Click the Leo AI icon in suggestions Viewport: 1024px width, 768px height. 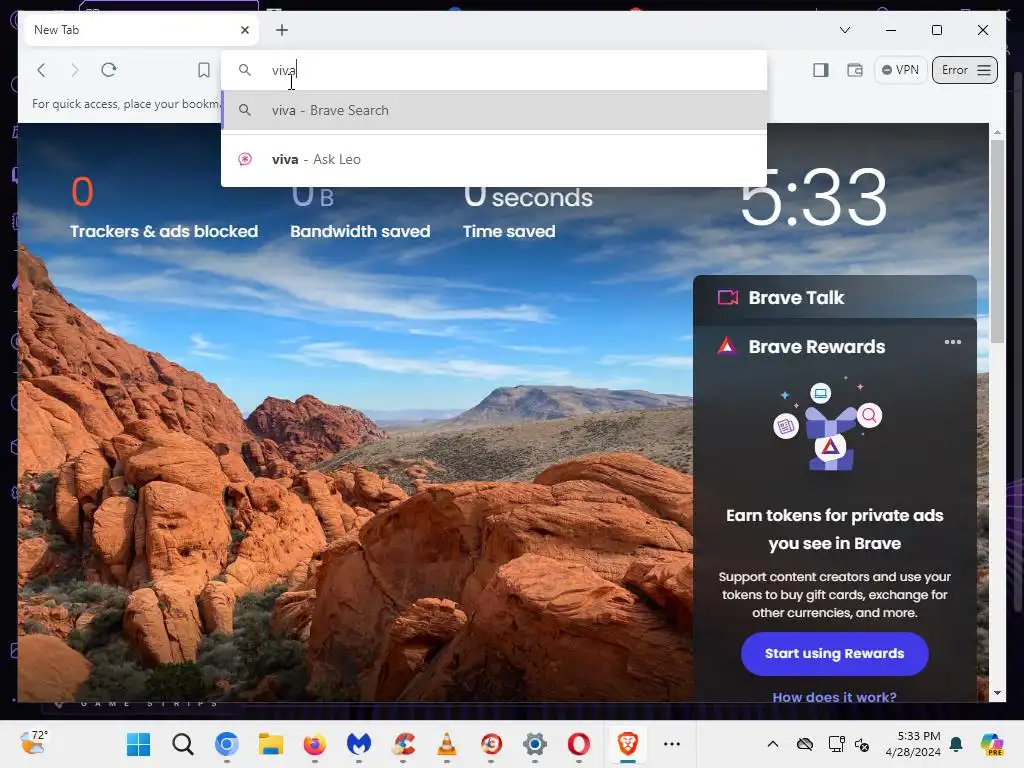[x=245, y=159]
